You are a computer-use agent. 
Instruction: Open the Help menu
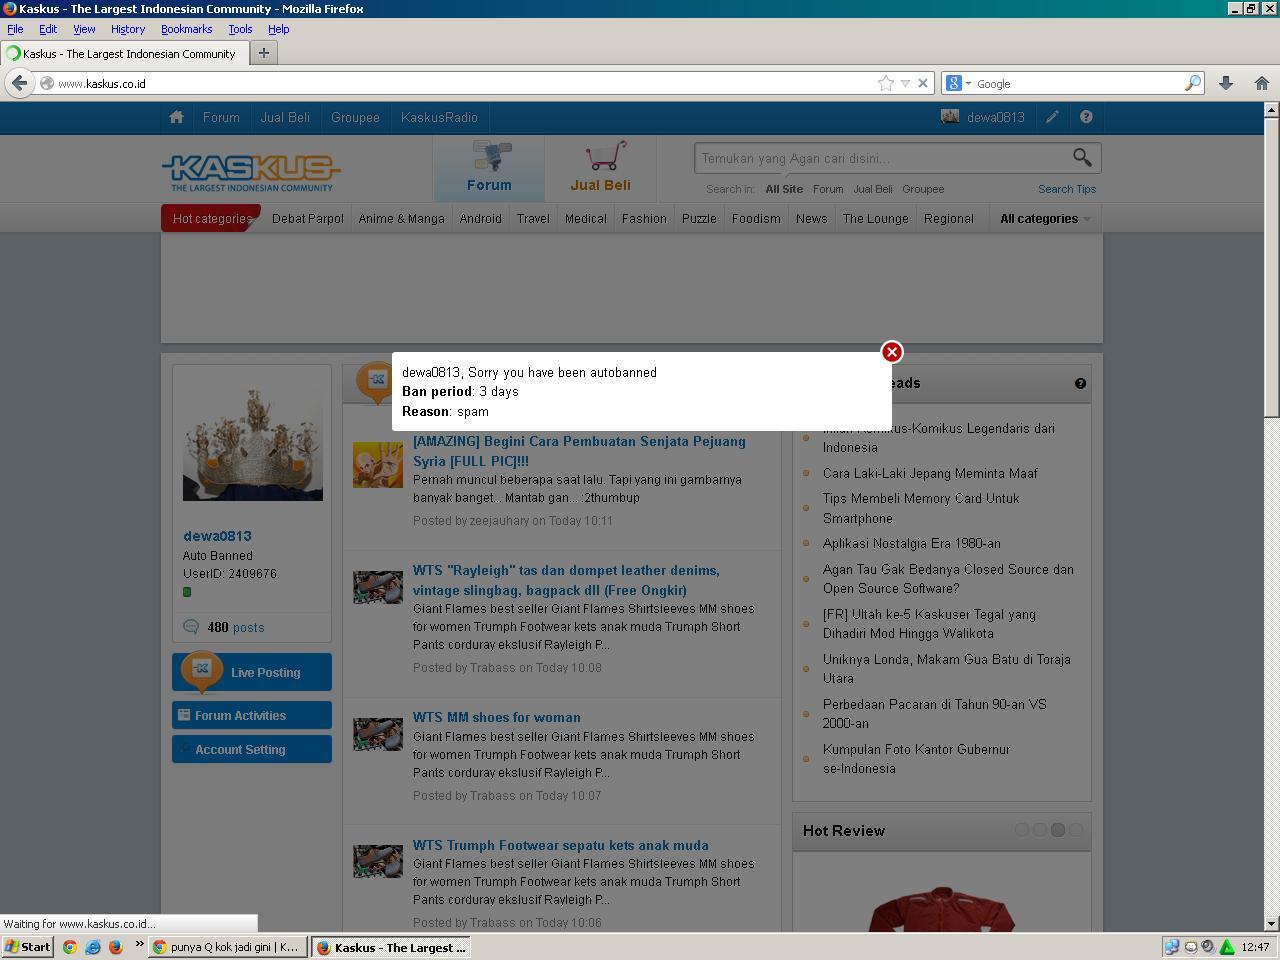pyautogui.click(x=279, y=29)
